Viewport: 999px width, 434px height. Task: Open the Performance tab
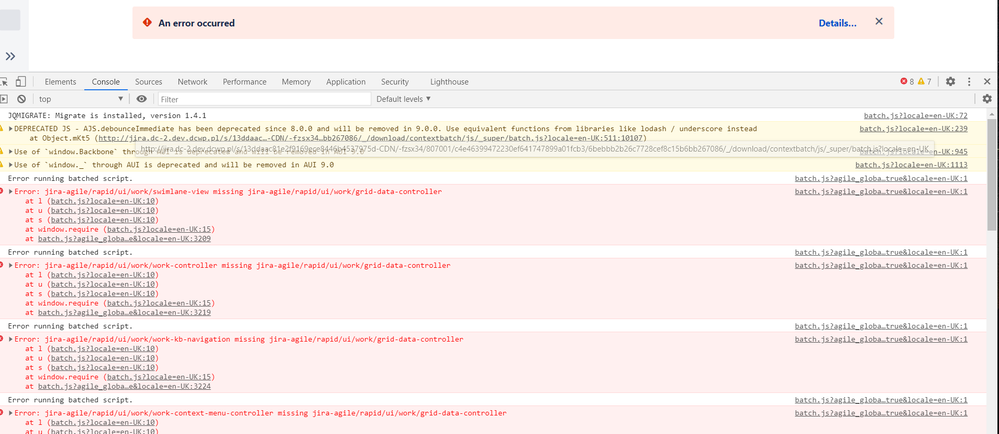(245, 82)
